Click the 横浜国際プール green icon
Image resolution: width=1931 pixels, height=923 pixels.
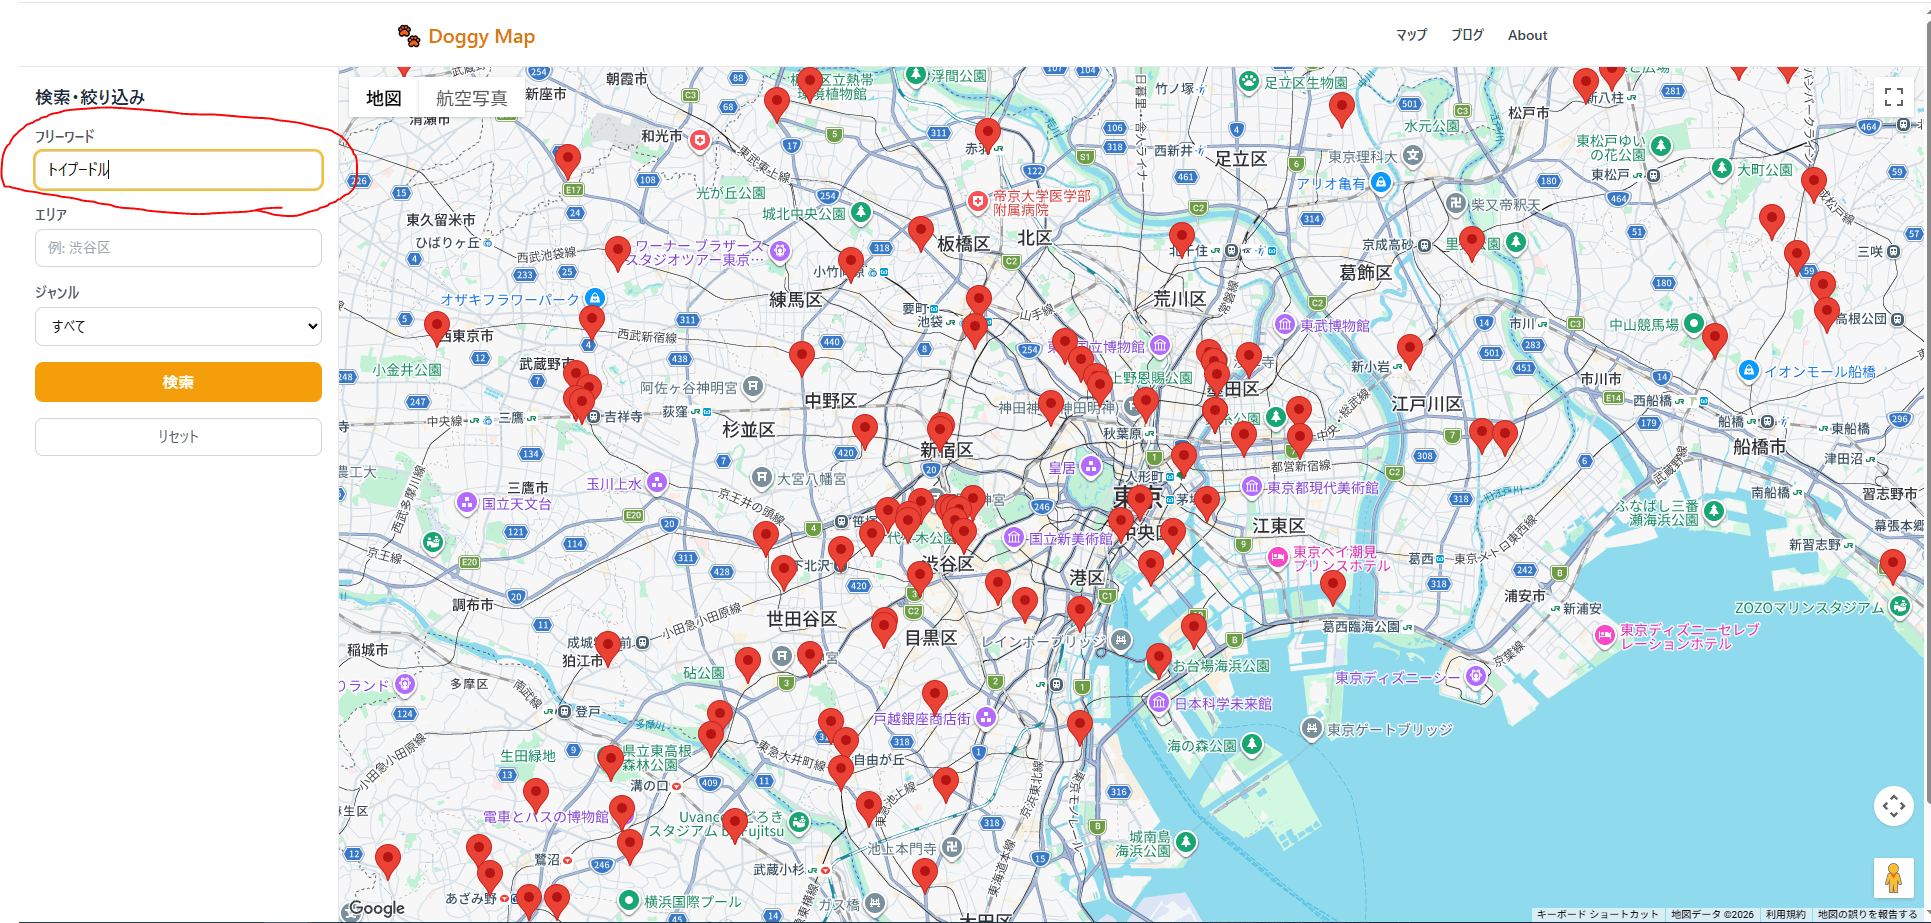(x=629, y=900)
